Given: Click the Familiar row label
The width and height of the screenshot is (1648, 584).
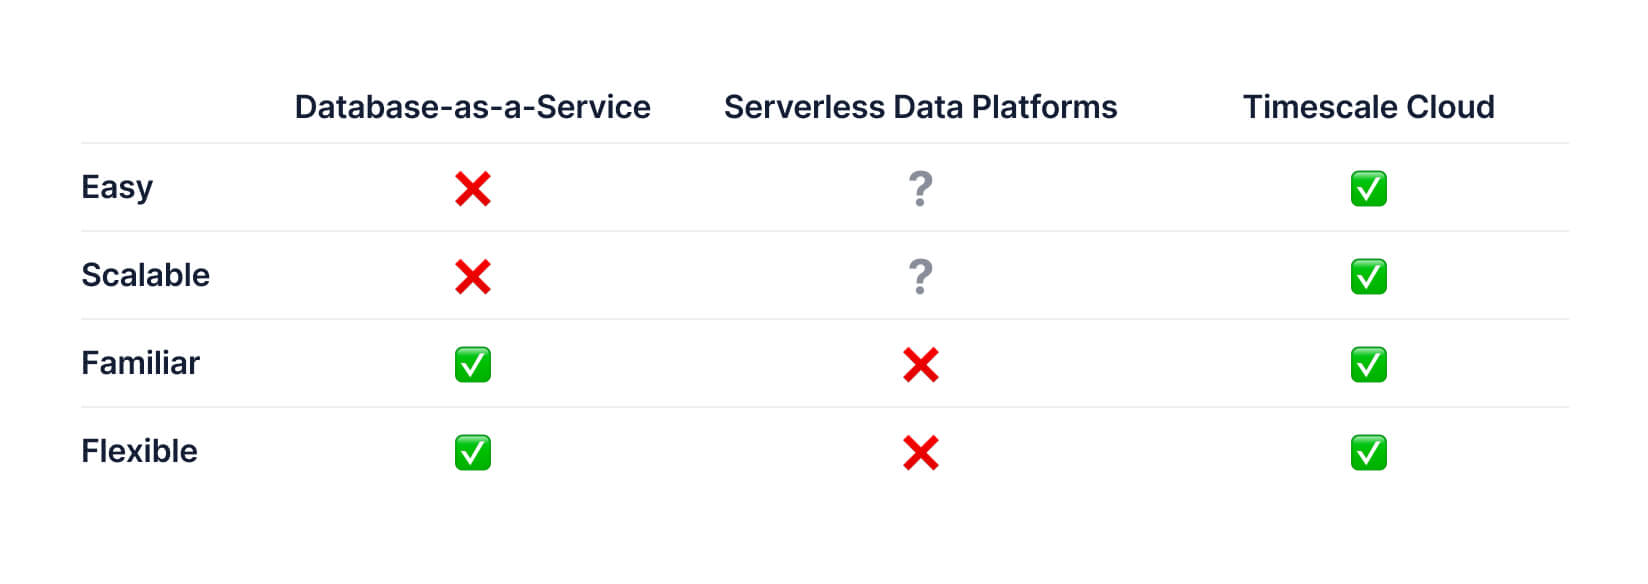Looking at the screenshot, I should click(x=140, y=363).
